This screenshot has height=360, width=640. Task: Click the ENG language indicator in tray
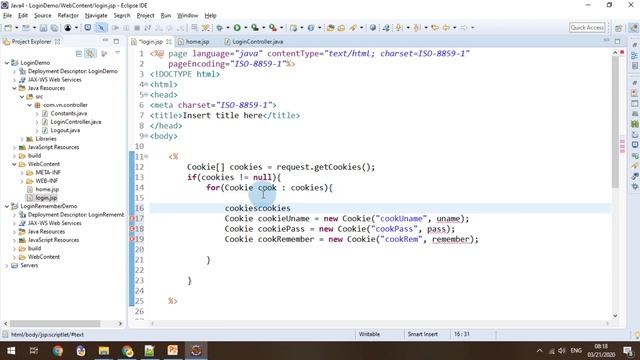coord(576,351)
